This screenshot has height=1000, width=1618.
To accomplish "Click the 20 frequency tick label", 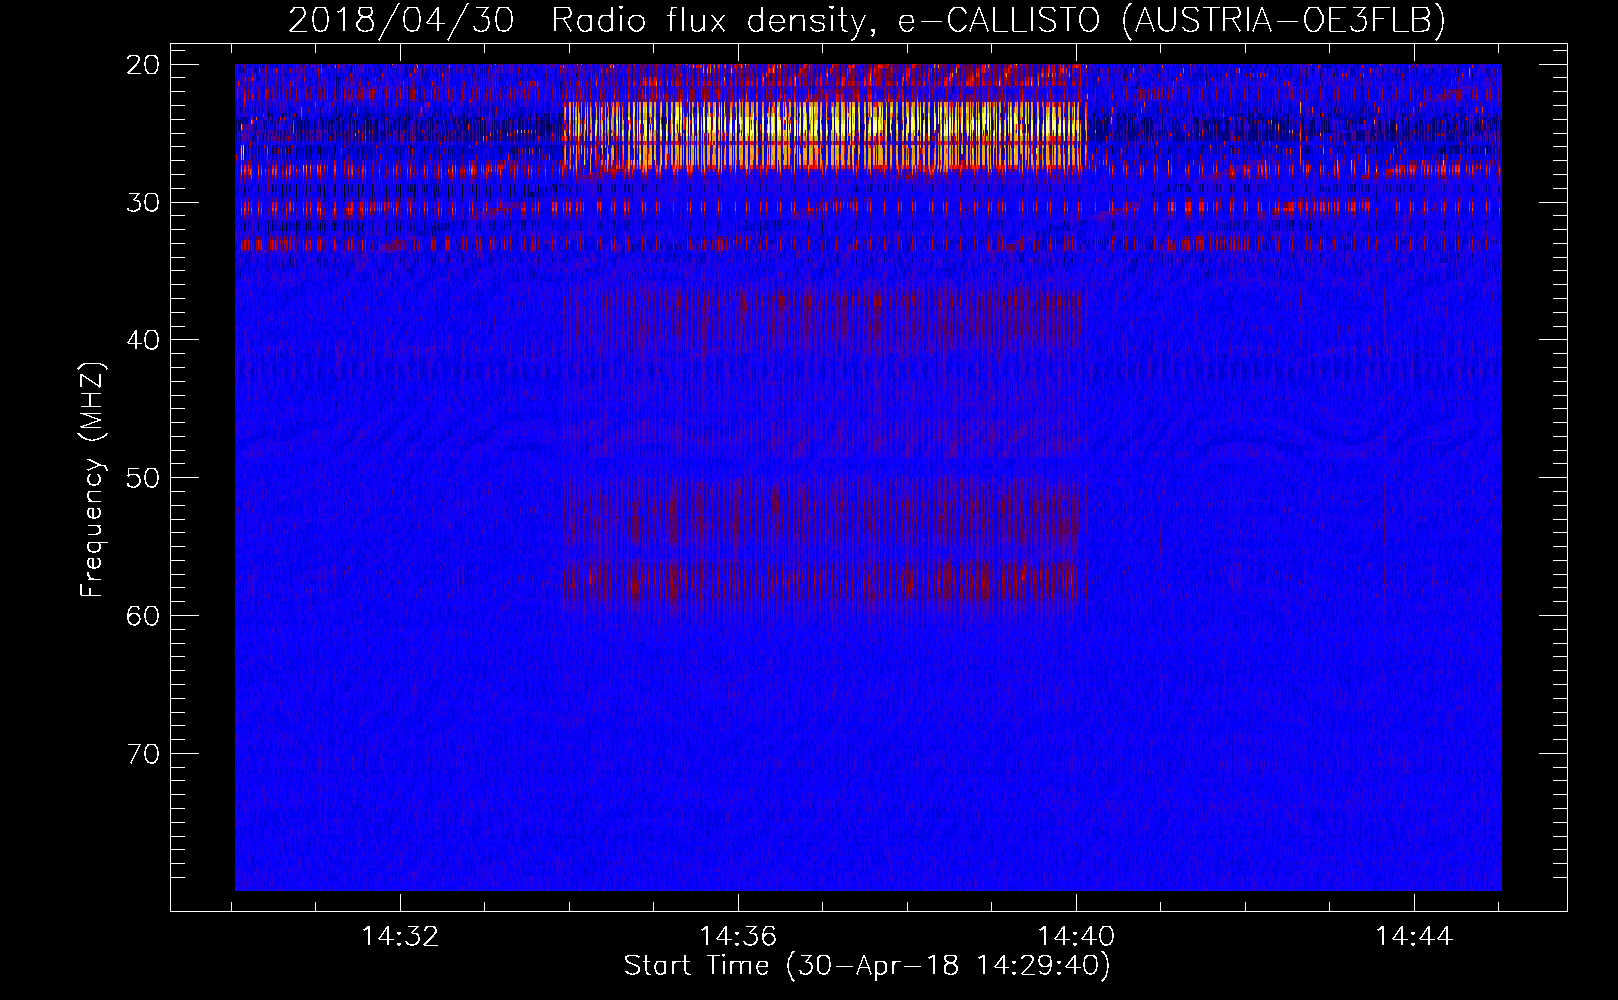I will 144,65.
